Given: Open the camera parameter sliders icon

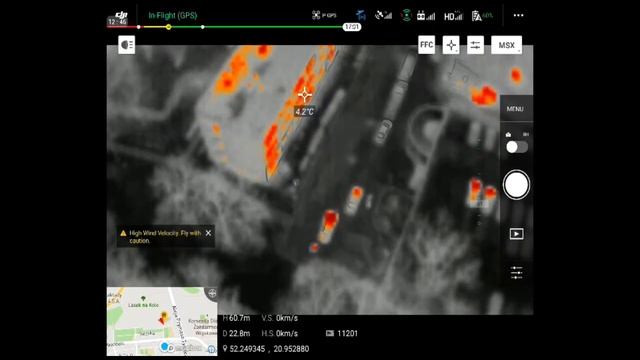Looking at the screenshot, I should pos(516,272).
